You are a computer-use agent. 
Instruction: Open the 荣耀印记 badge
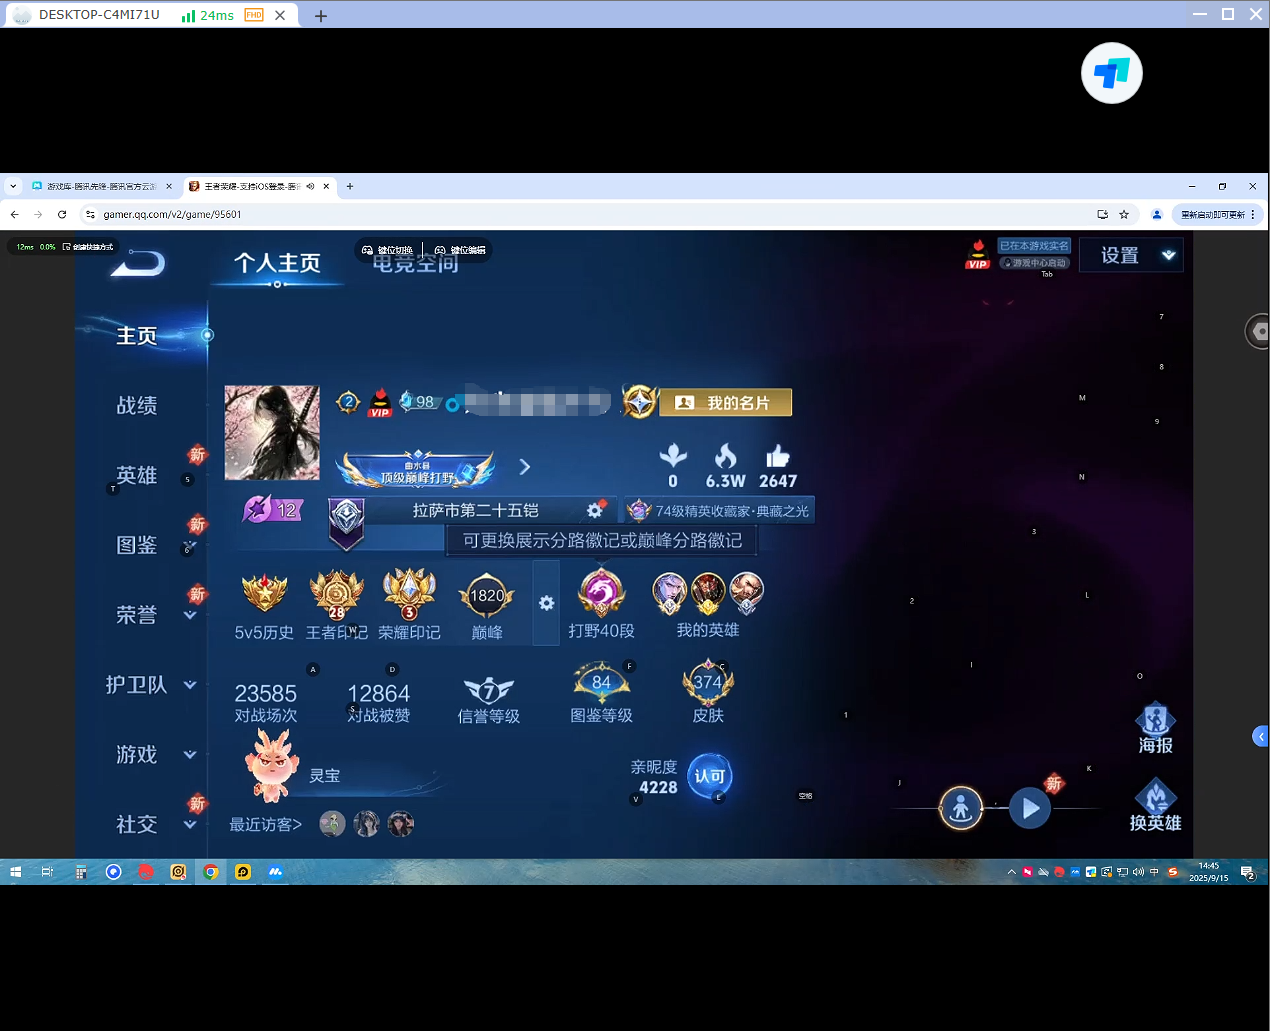coord(409,606)
